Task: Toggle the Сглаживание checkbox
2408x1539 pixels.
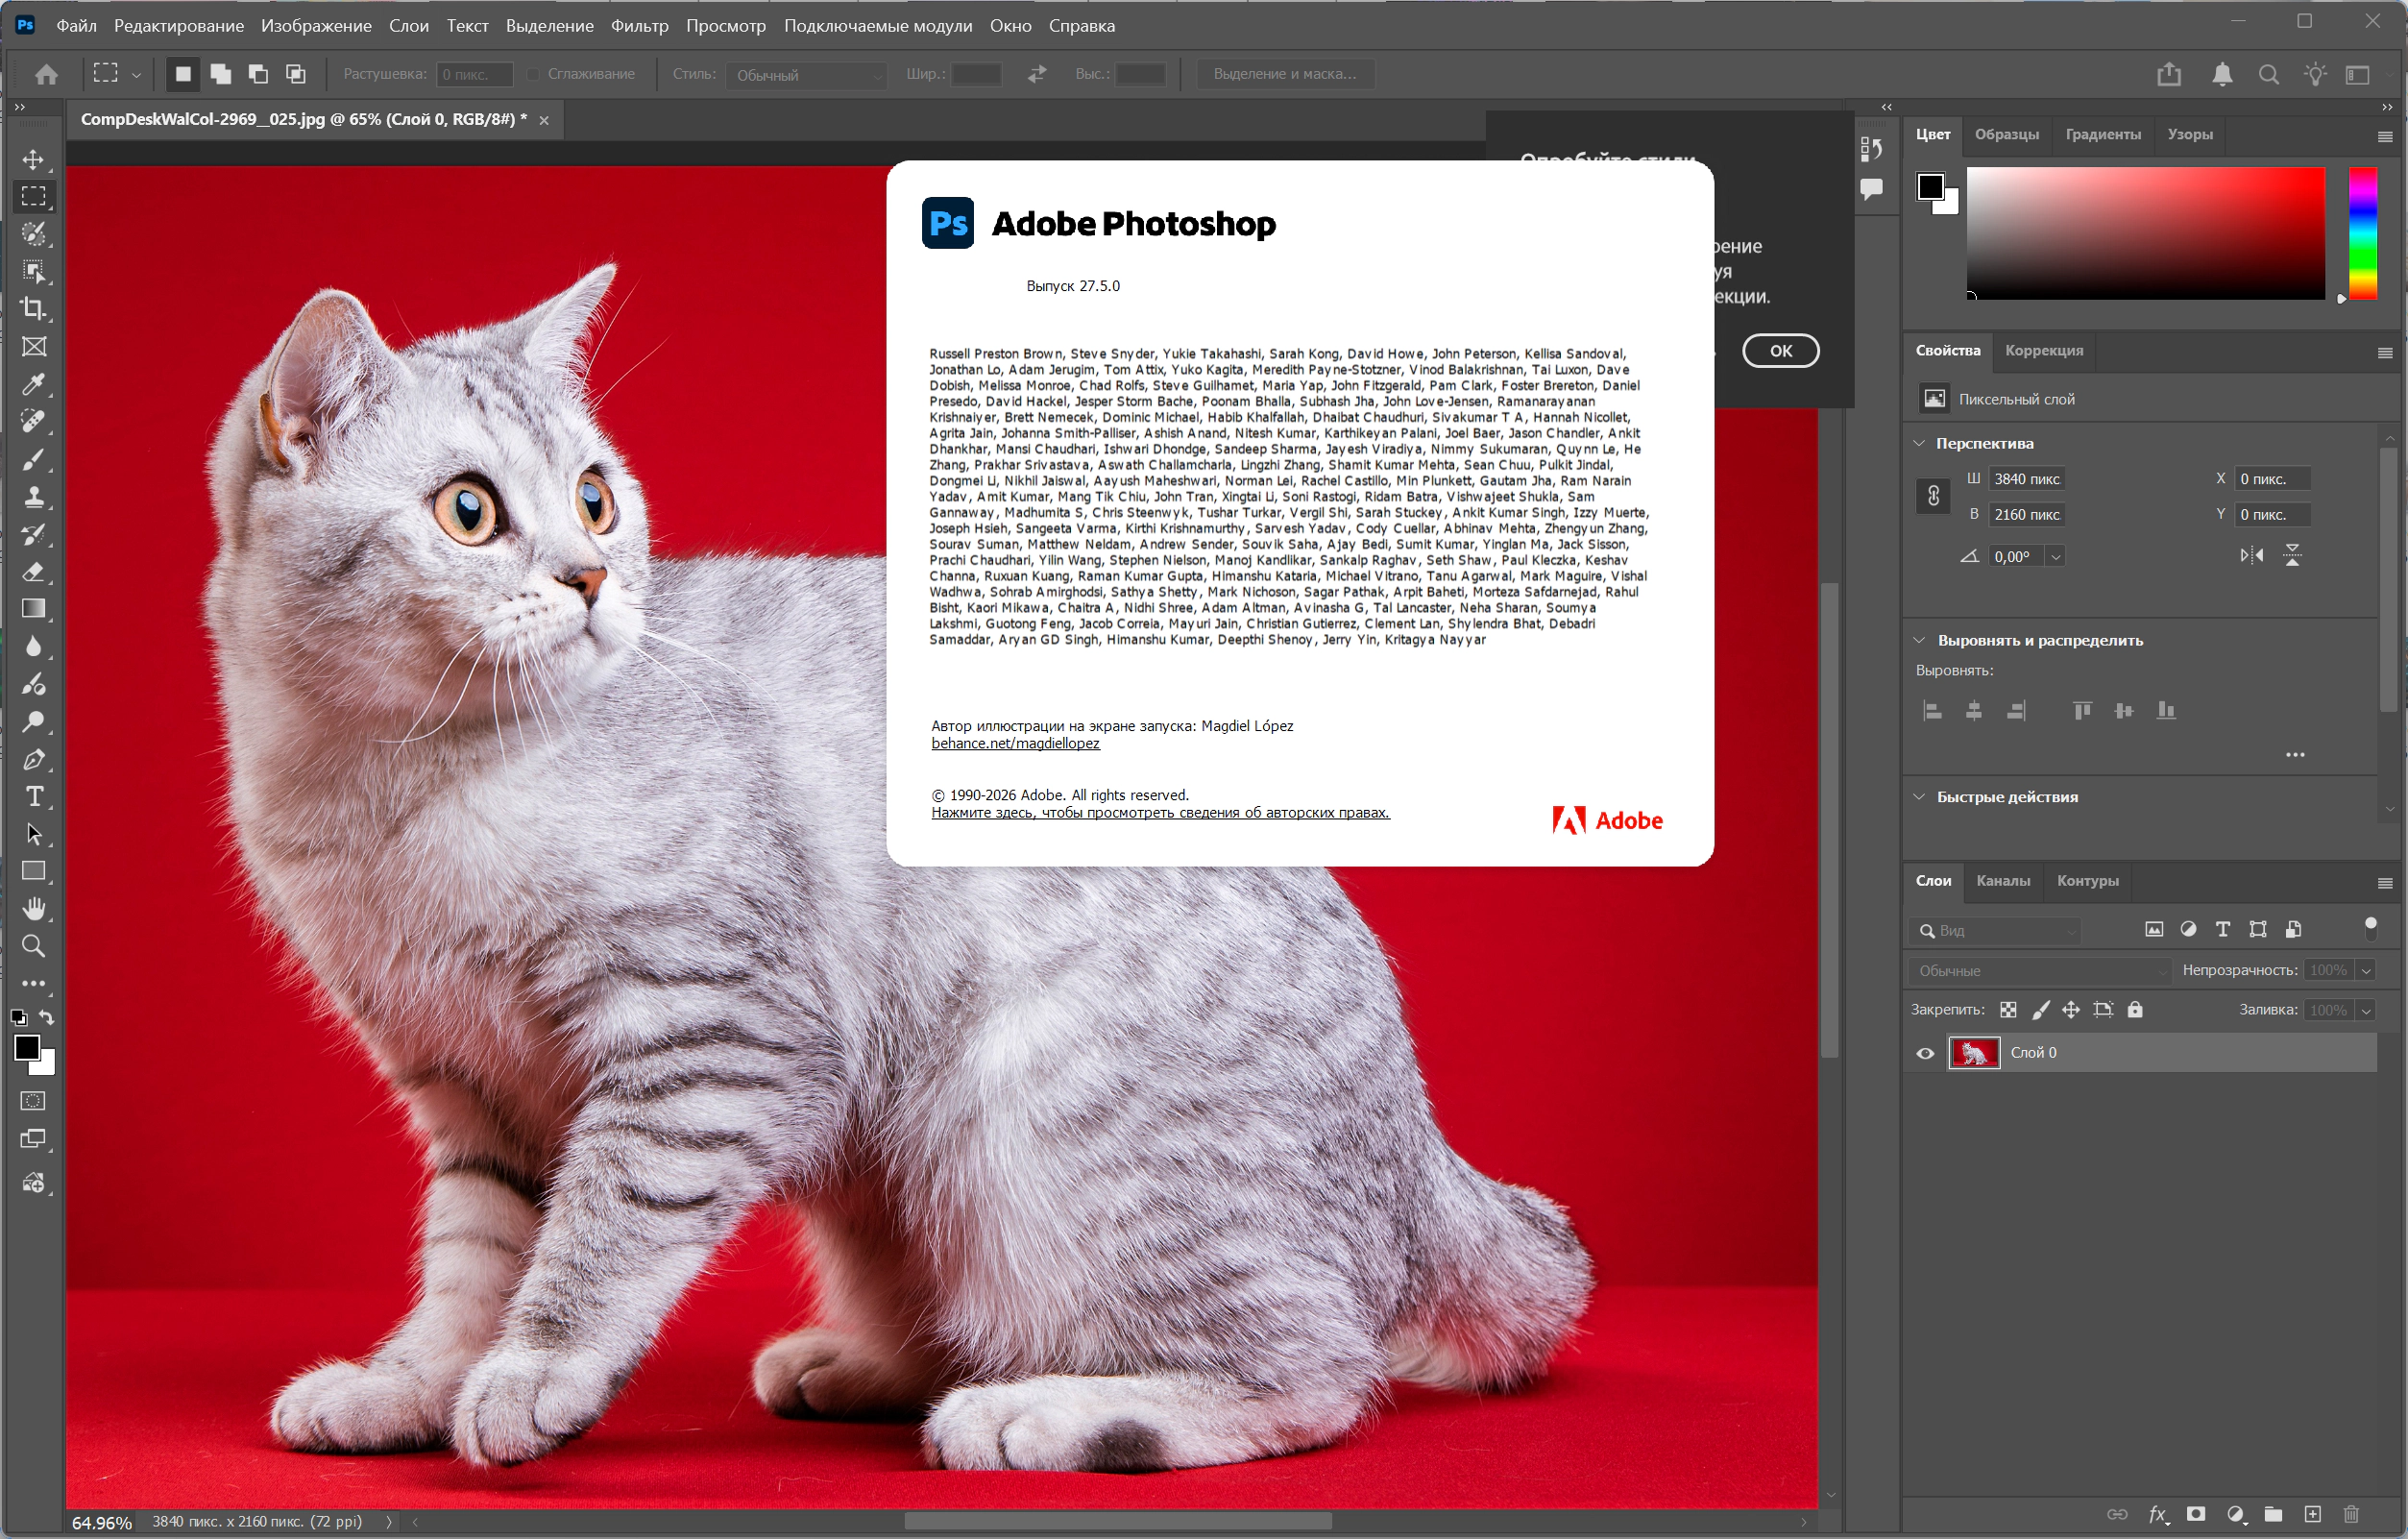Action: tap(534, 74)
